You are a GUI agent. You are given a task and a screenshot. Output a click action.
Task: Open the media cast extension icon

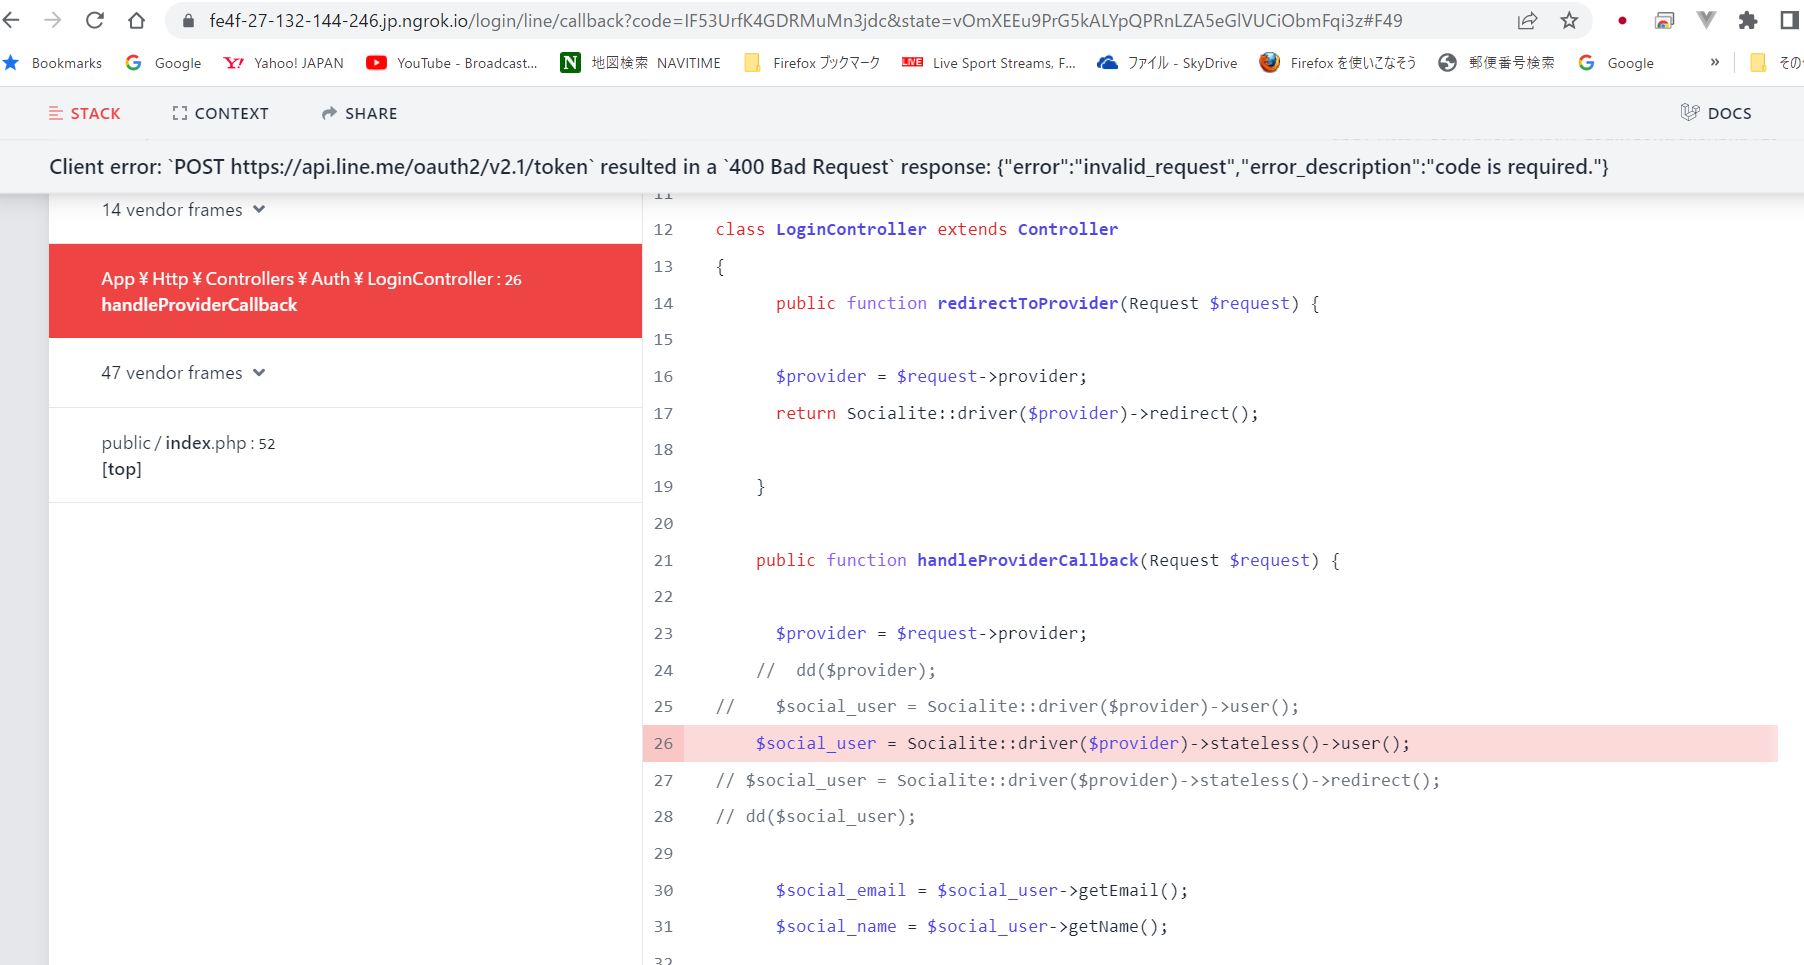pos(1664,20)
